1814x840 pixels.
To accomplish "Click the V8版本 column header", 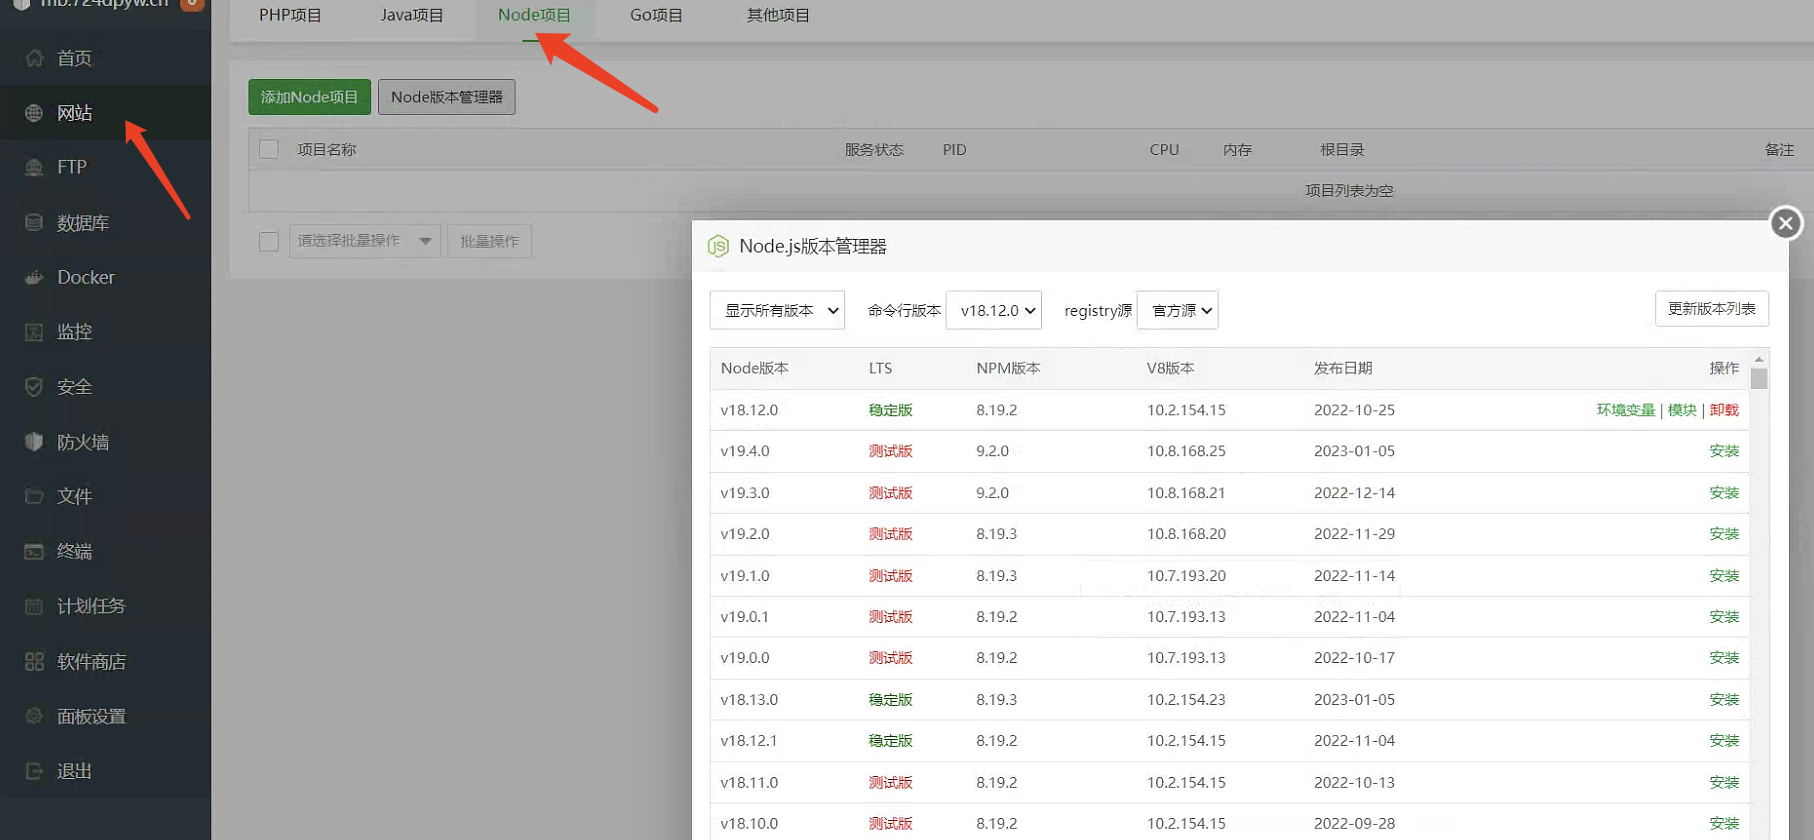I will pos(1170,368).
